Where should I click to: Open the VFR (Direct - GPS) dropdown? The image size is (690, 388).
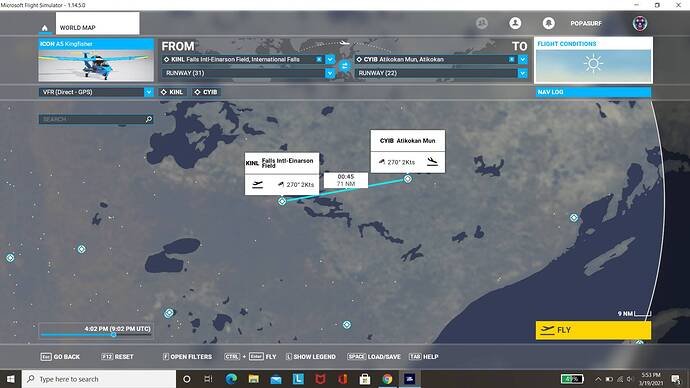[96, 92]
